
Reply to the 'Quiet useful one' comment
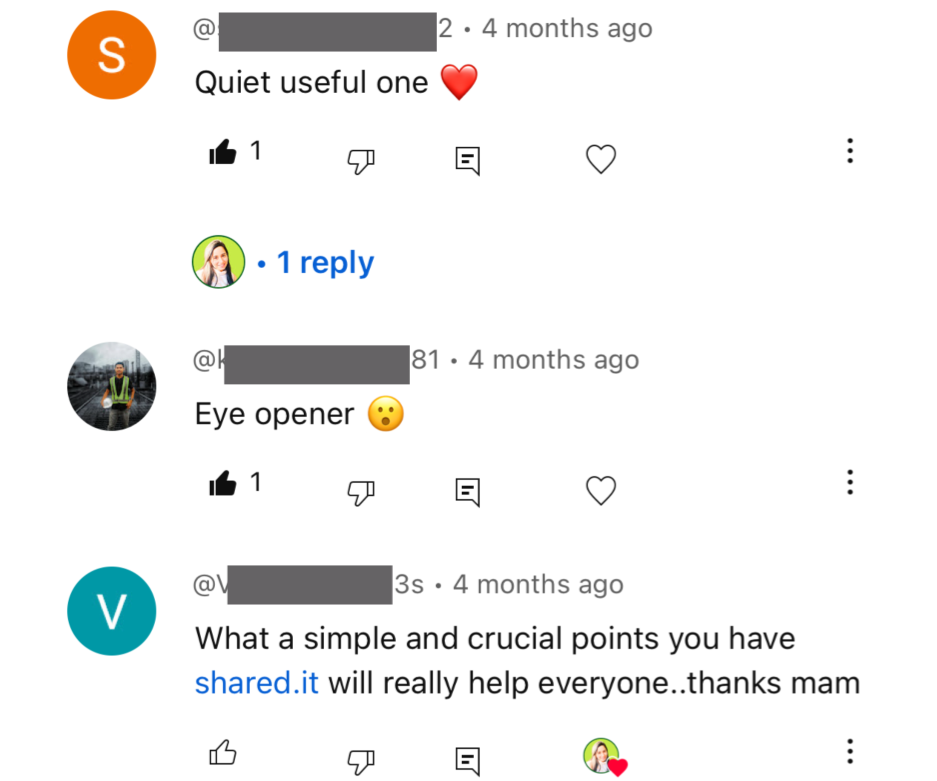[467, 160]
